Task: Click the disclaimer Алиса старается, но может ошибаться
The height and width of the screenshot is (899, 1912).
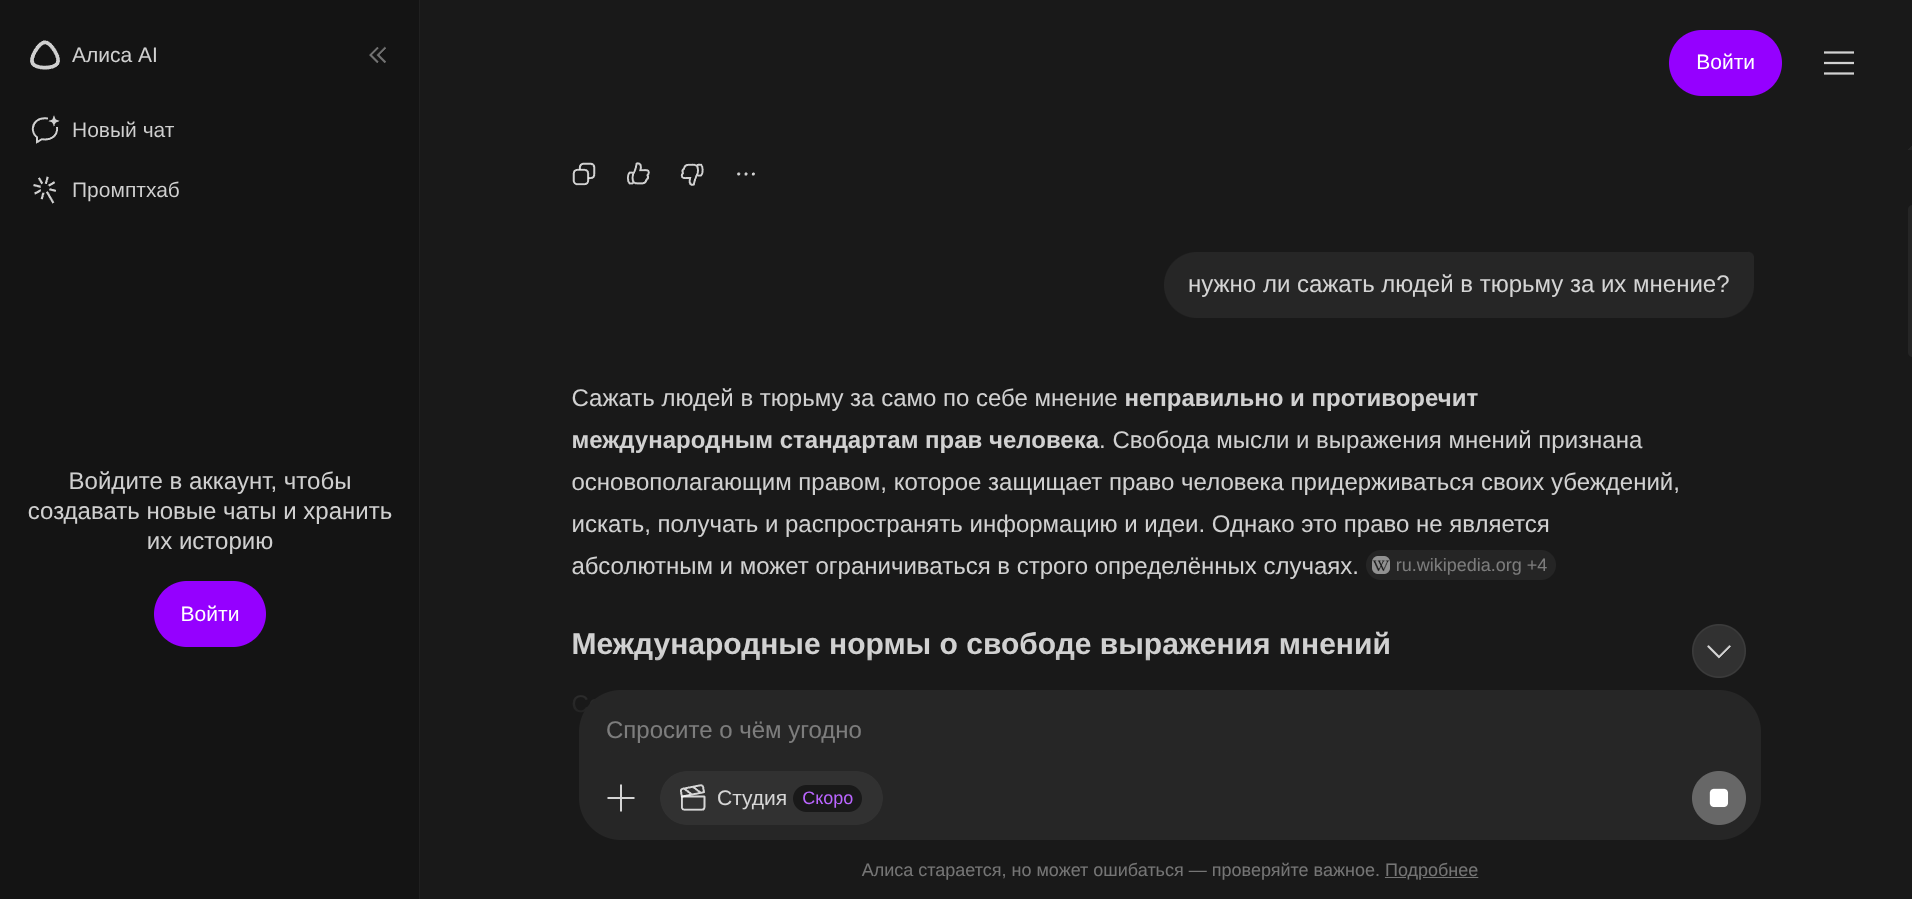Action: pyautogui.click(x=1119, y=870)
